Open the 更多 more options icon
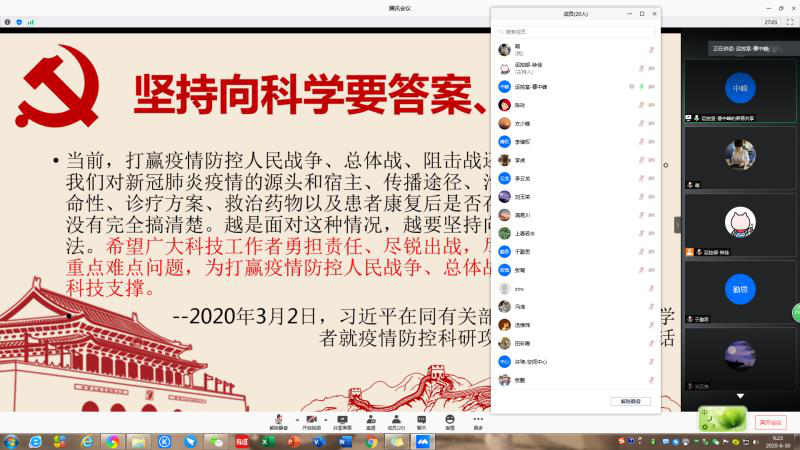This screenshot has height=450, width=800. pyautogui.click(x=478, y=419)
